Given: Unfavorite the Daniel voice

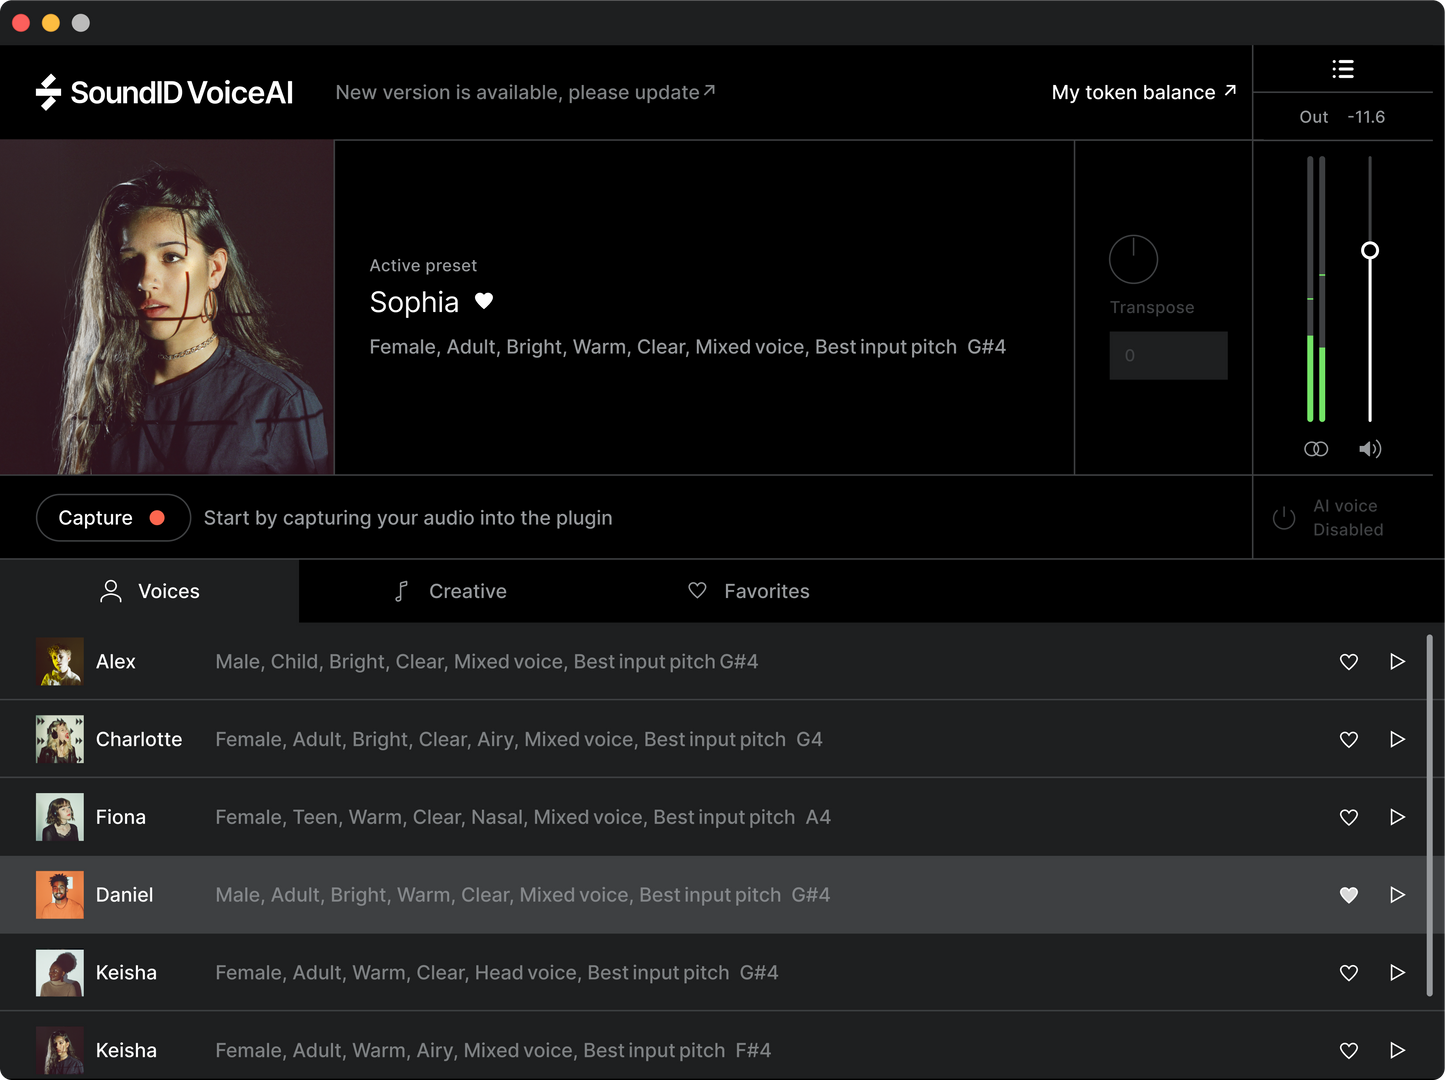Looking at the screenshot, I should click(1348, 895).
